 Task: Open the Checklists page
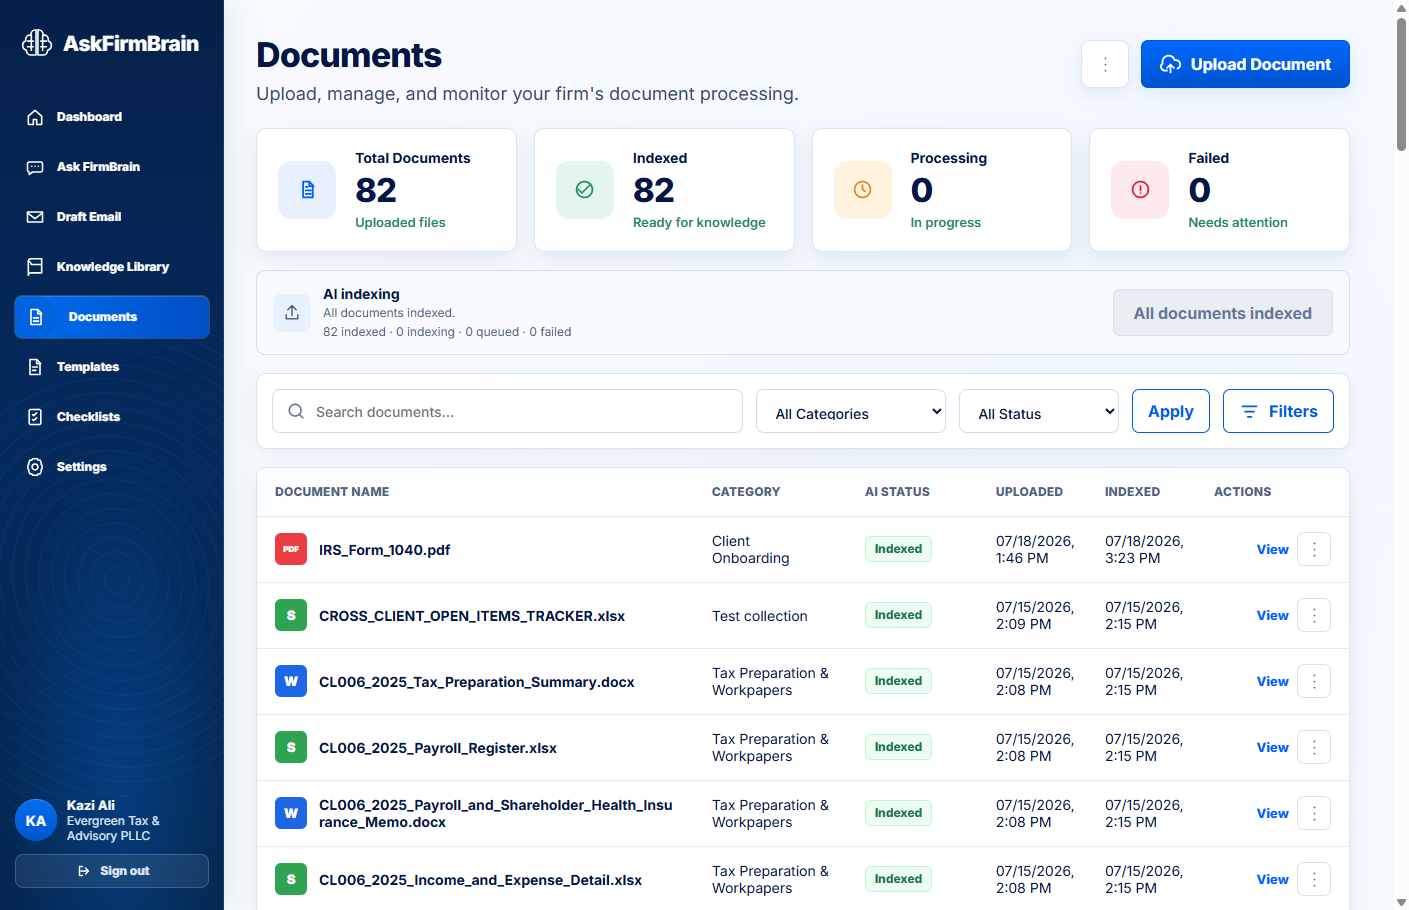coord(112,417)
